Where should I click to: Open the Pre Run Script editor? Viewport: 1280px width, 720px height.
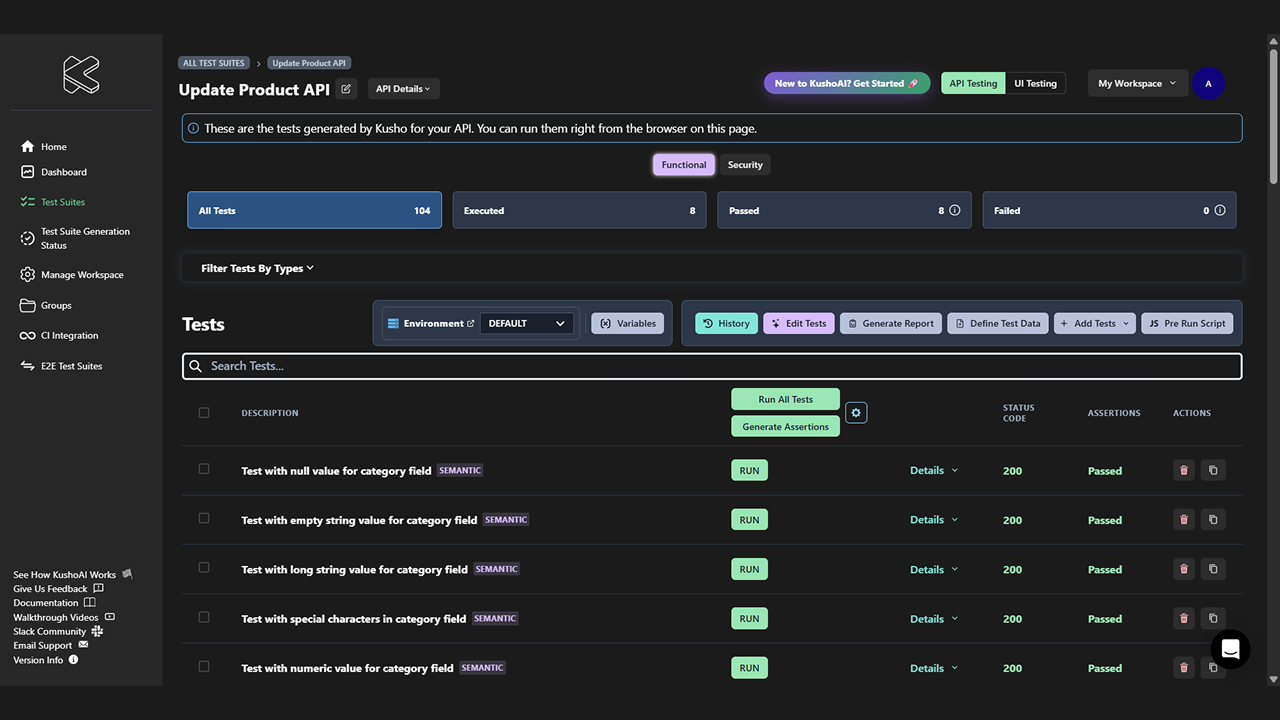(1187, 323)
